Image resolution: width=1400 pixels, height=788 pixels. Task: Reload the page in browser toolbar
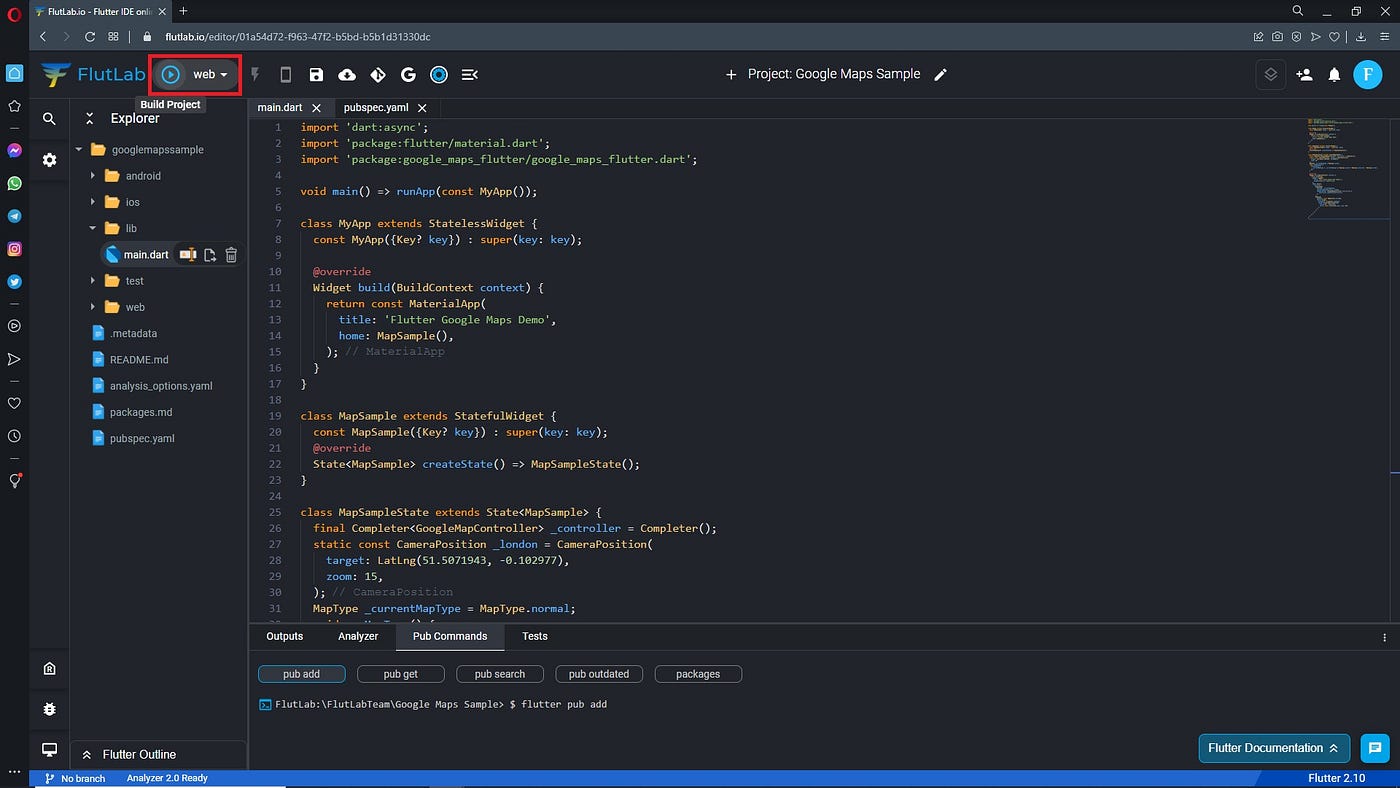tap(90, 37)
